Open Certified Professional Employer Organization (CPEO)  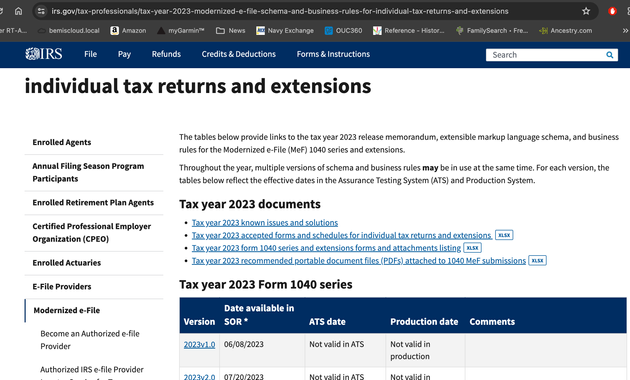click(92, 233)
